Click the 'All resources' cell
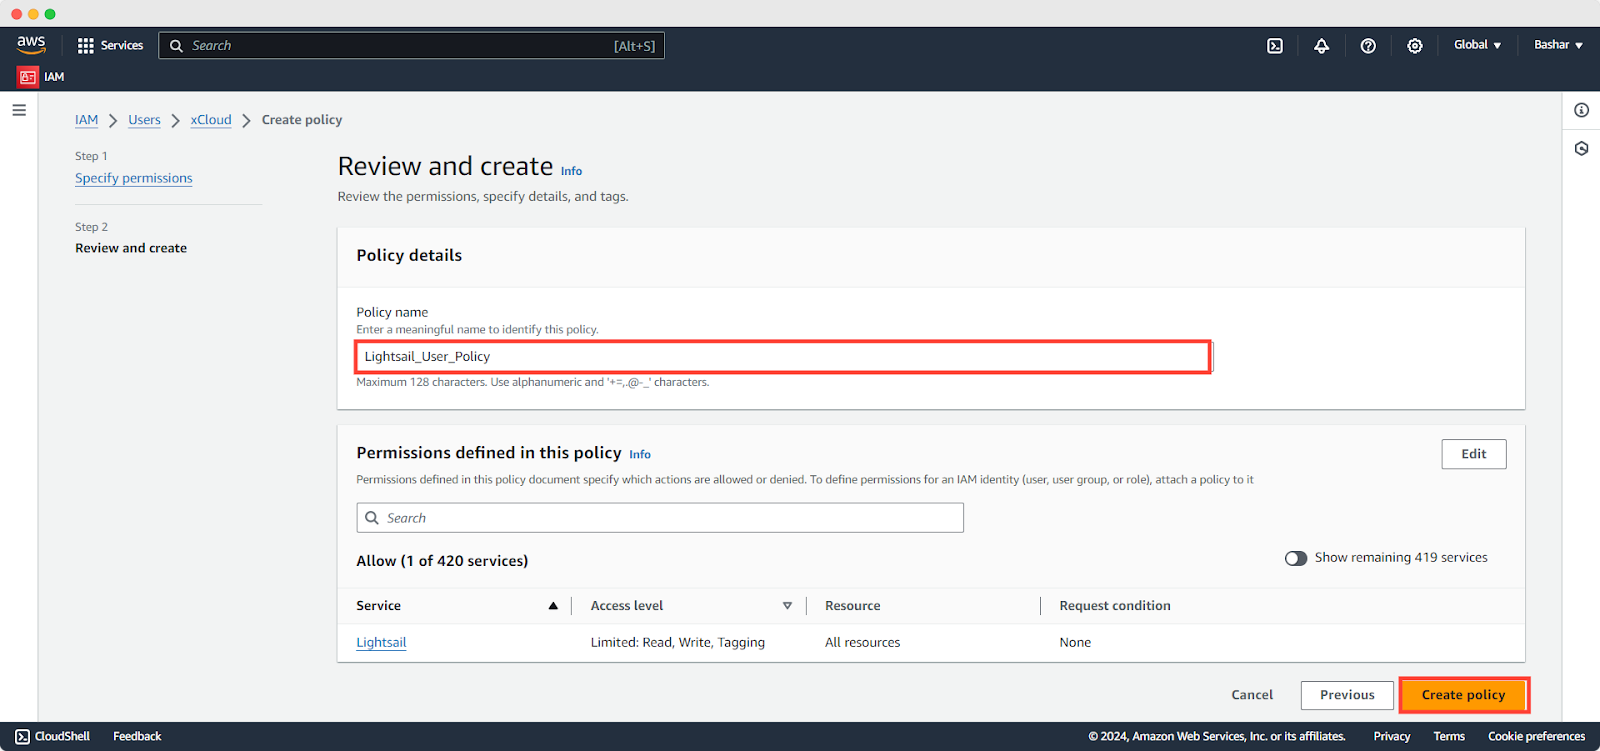This screenshot has height=751, width=1600. tap(863, 643)
